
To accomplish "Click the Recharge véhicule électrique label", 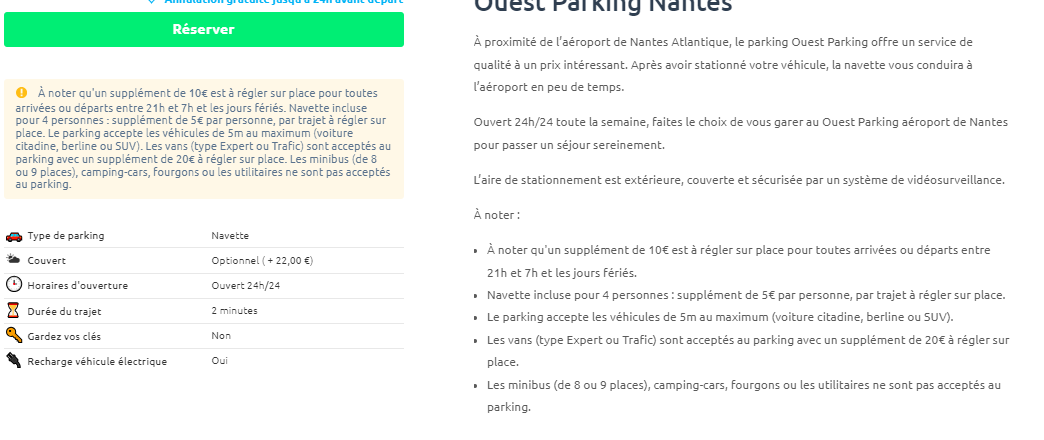I will 97,361.
